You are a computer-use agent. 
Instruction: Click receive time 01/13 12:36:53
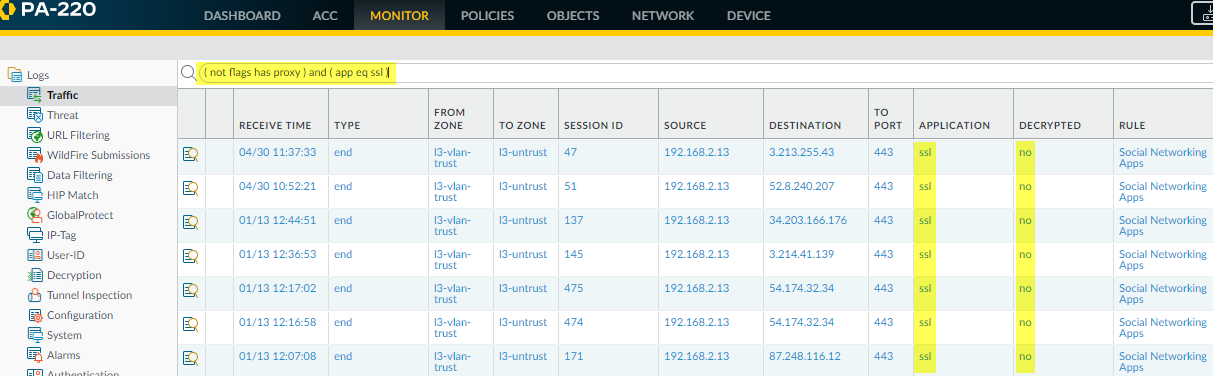pos(277,254)
